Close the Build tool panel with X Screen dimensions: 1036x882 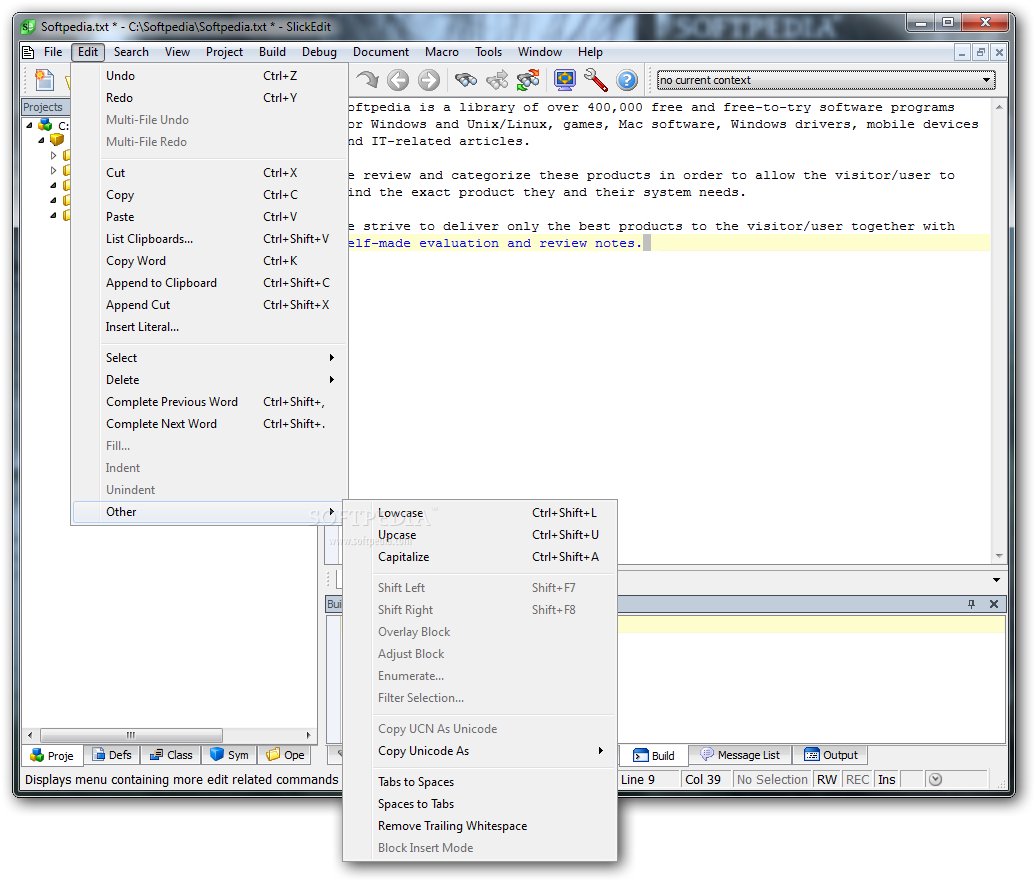coord(994,604)
